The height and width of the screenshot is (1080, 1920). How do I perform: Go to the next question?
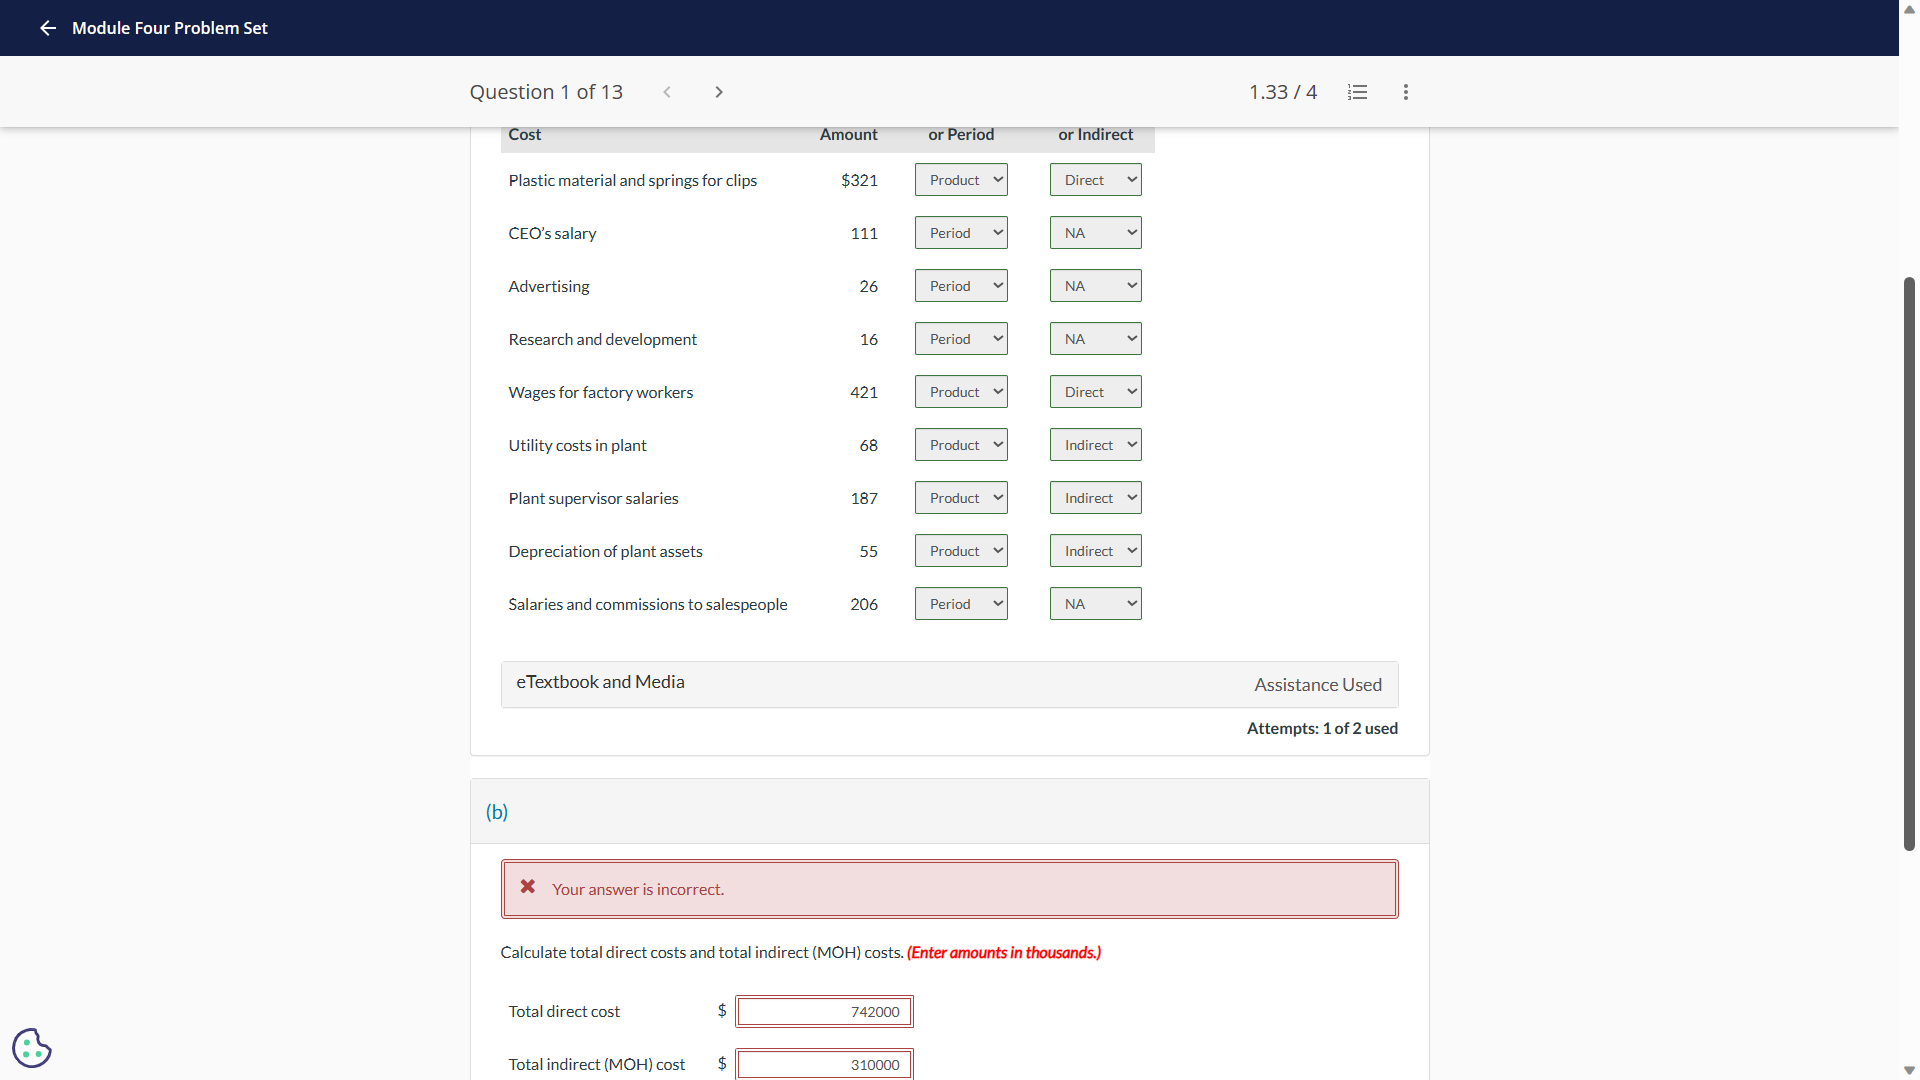719,91
